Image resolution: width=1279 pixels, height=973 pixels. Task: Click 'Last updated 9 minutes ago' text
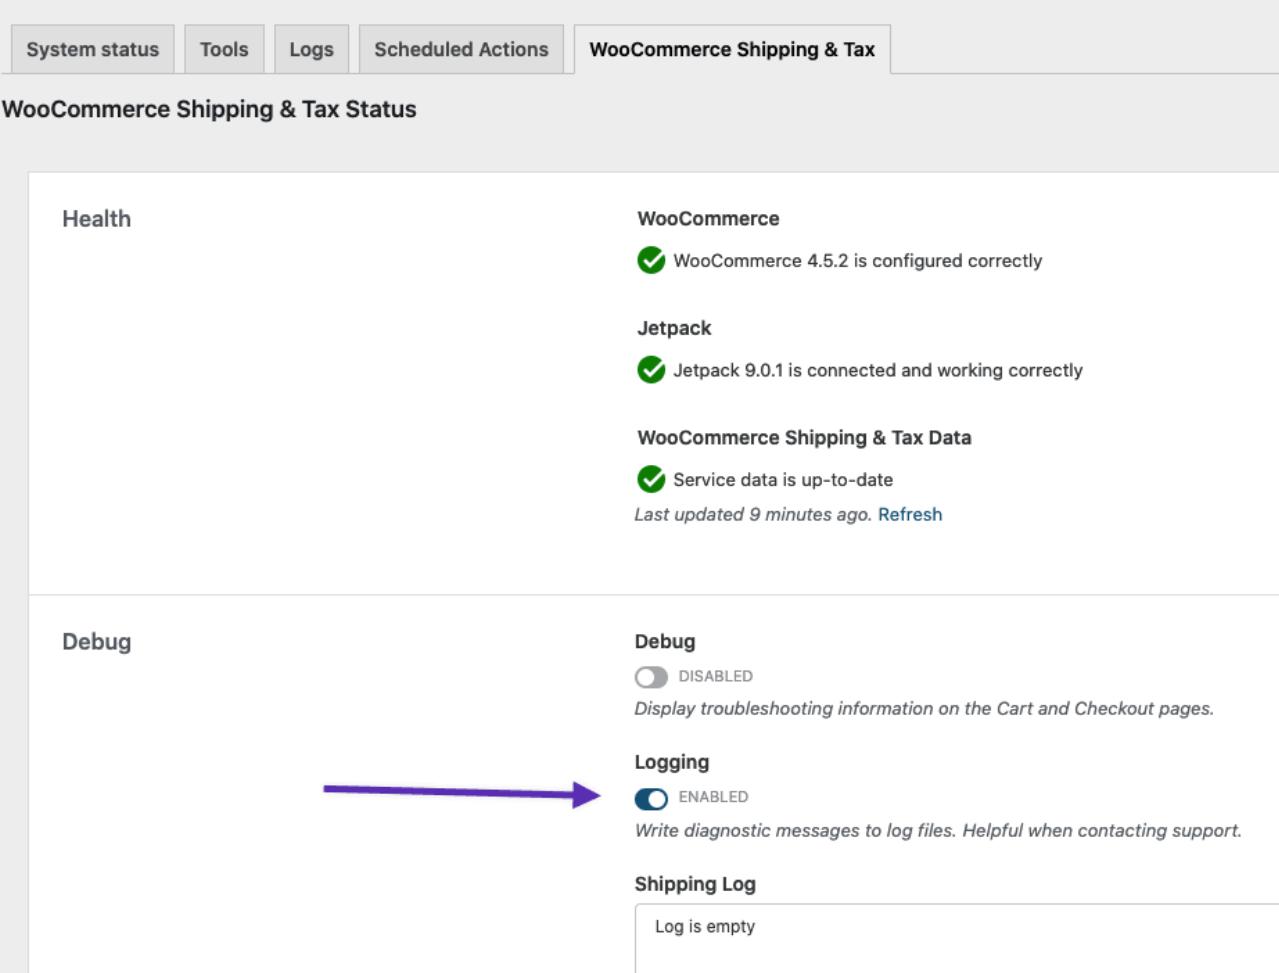(x=753, y=514)
